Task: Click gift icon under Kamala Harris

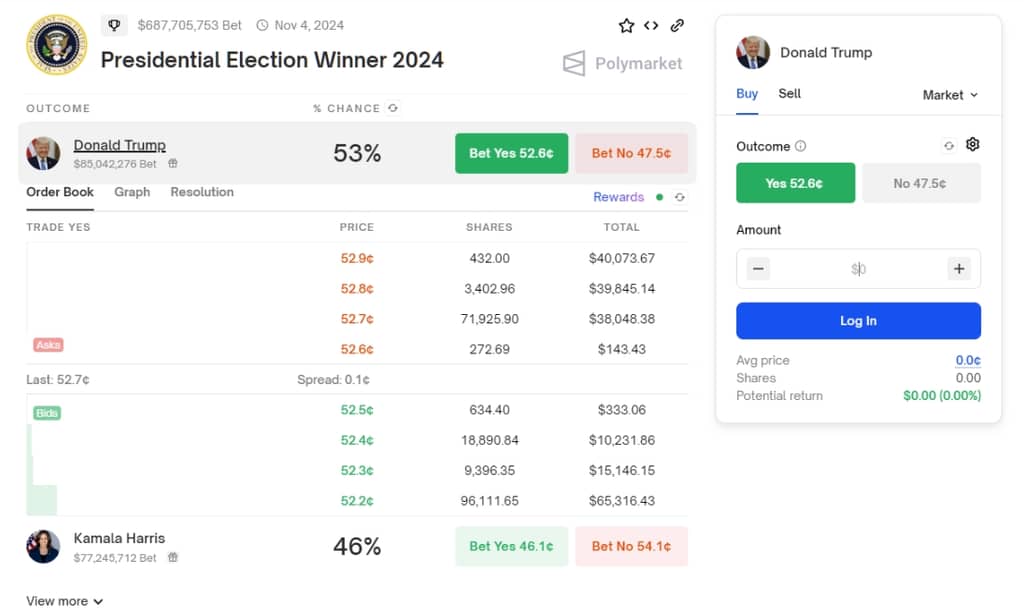Action: (172, 557)
